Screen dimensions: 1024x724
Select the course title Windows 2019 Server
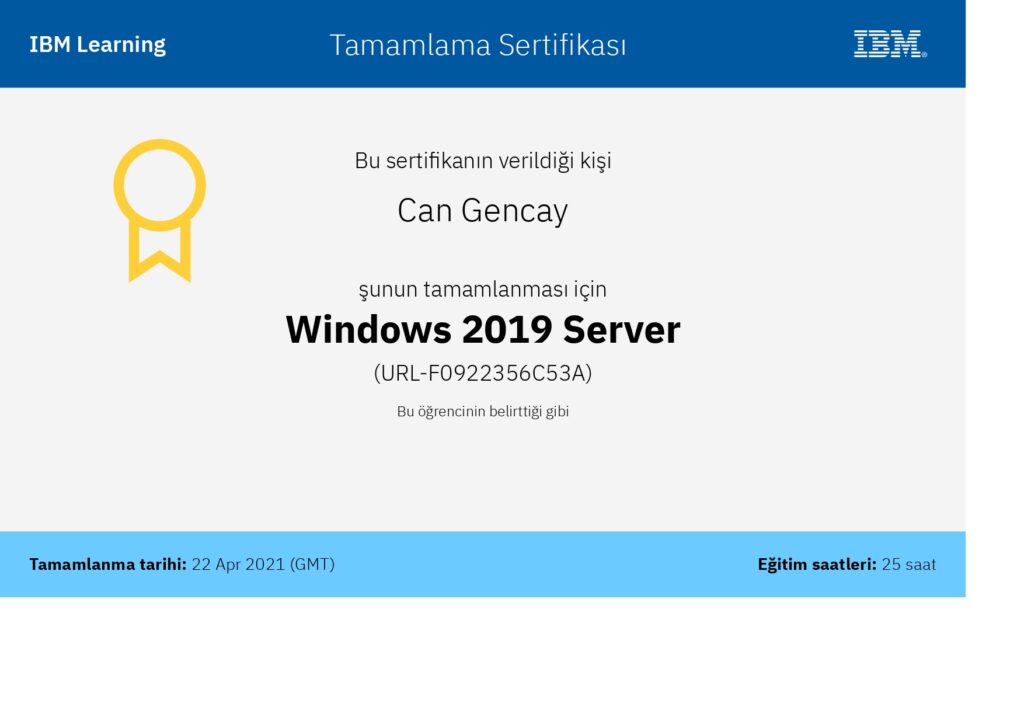483,329
